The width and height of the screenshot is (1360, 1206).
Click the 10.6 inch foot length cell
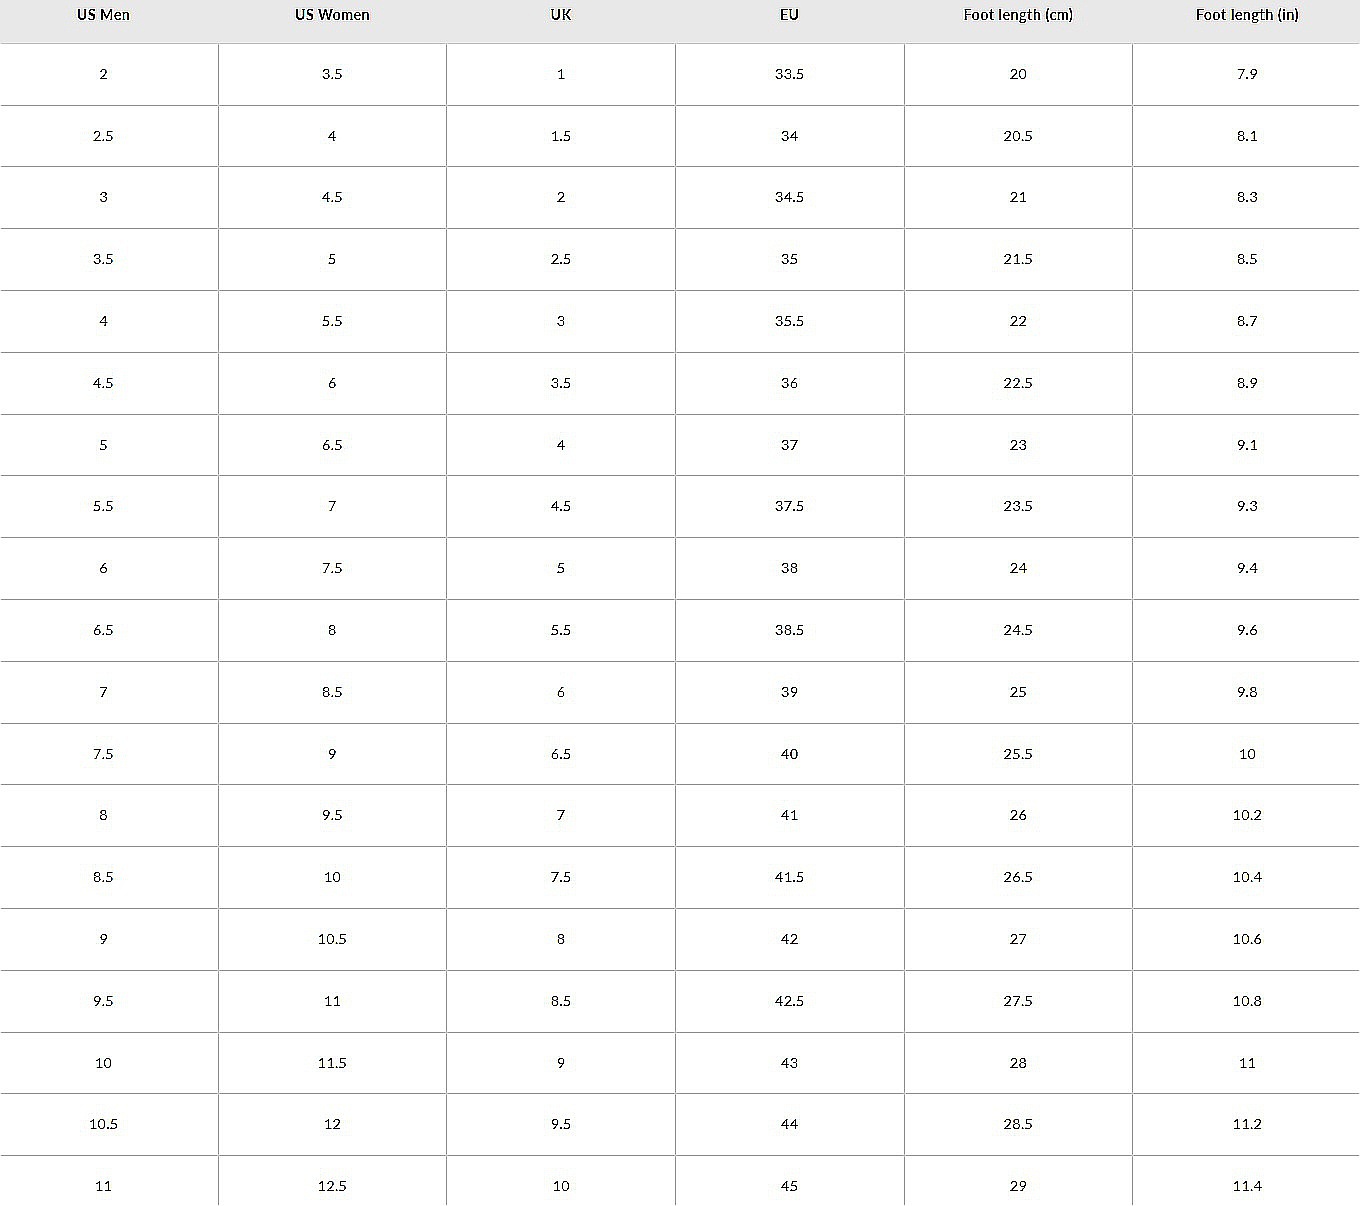1247,939
